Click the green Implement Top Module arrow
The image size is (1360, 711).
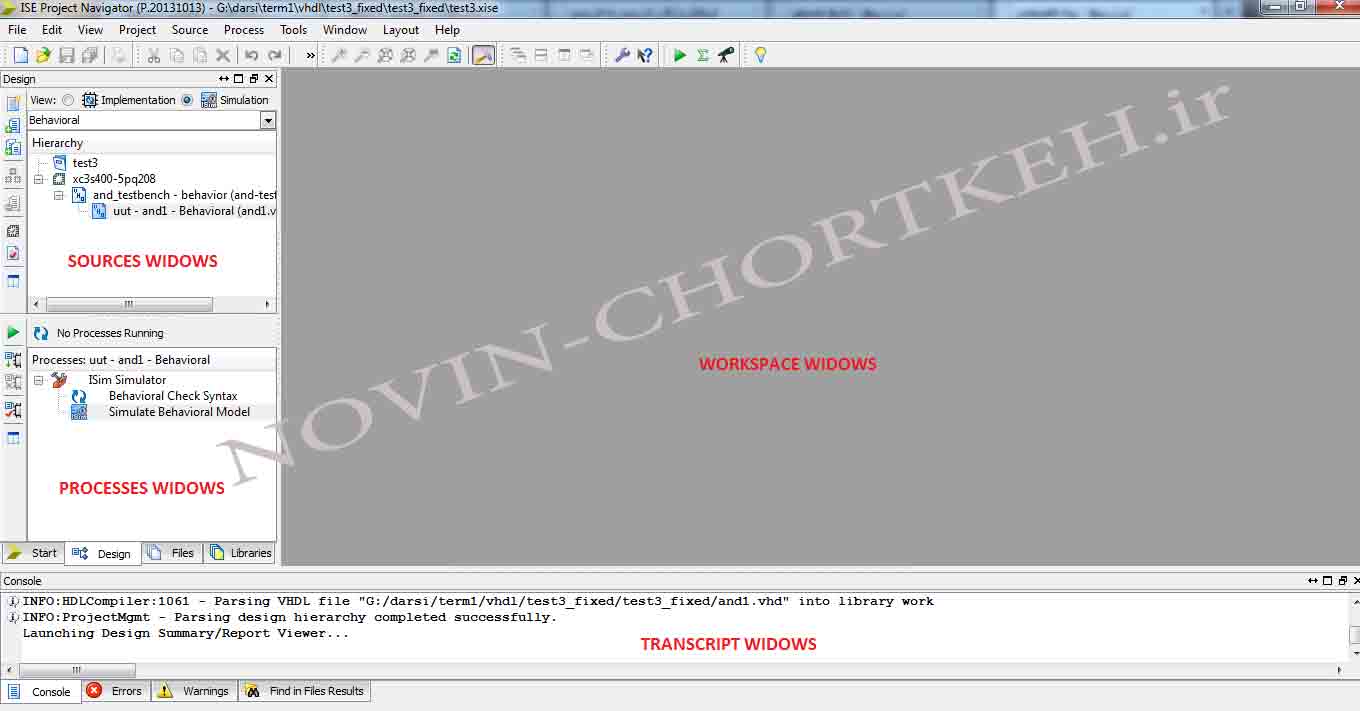(680, 55)
